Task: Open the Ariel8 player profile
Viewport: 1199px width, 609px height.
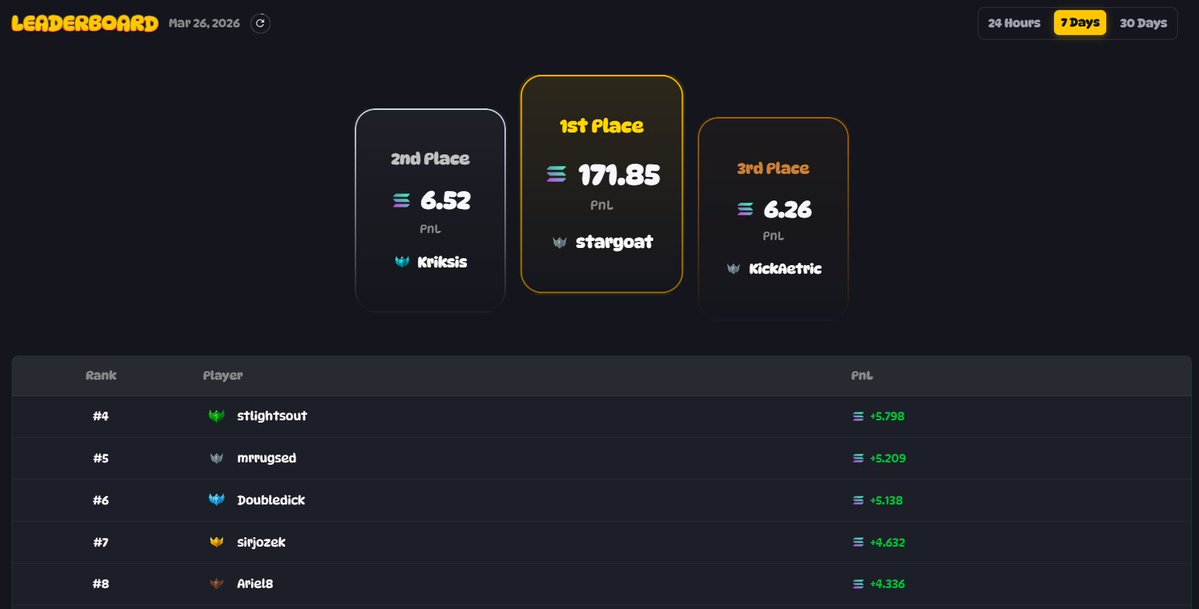Action: tap(255, 584)
